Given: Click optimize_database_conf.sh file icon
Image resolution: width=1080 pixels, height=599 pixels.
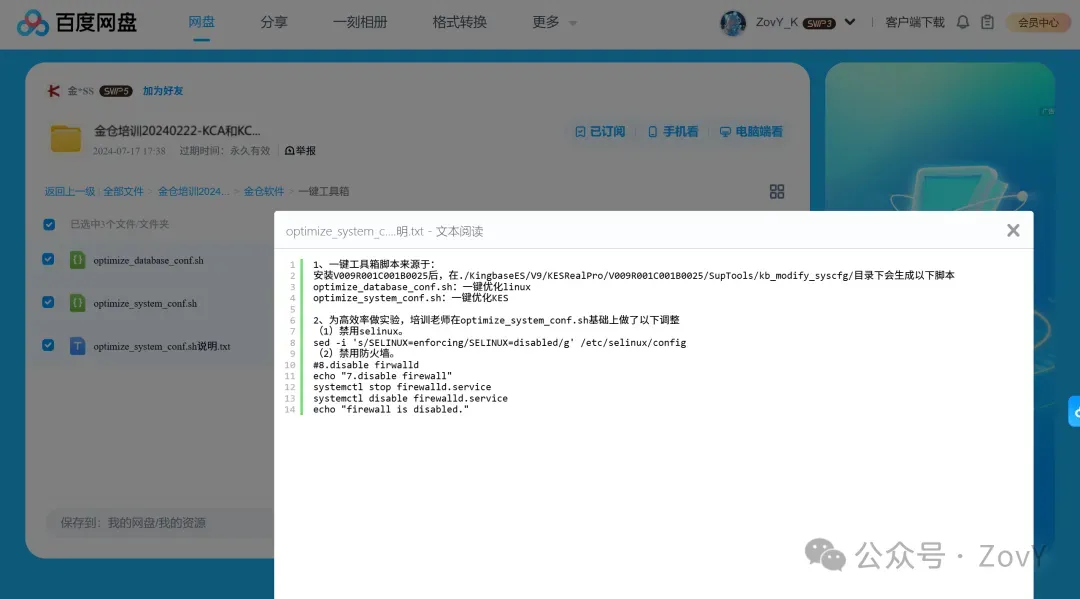Looking at the screenshot, I should pyautogui.click(x=77, y=260).
